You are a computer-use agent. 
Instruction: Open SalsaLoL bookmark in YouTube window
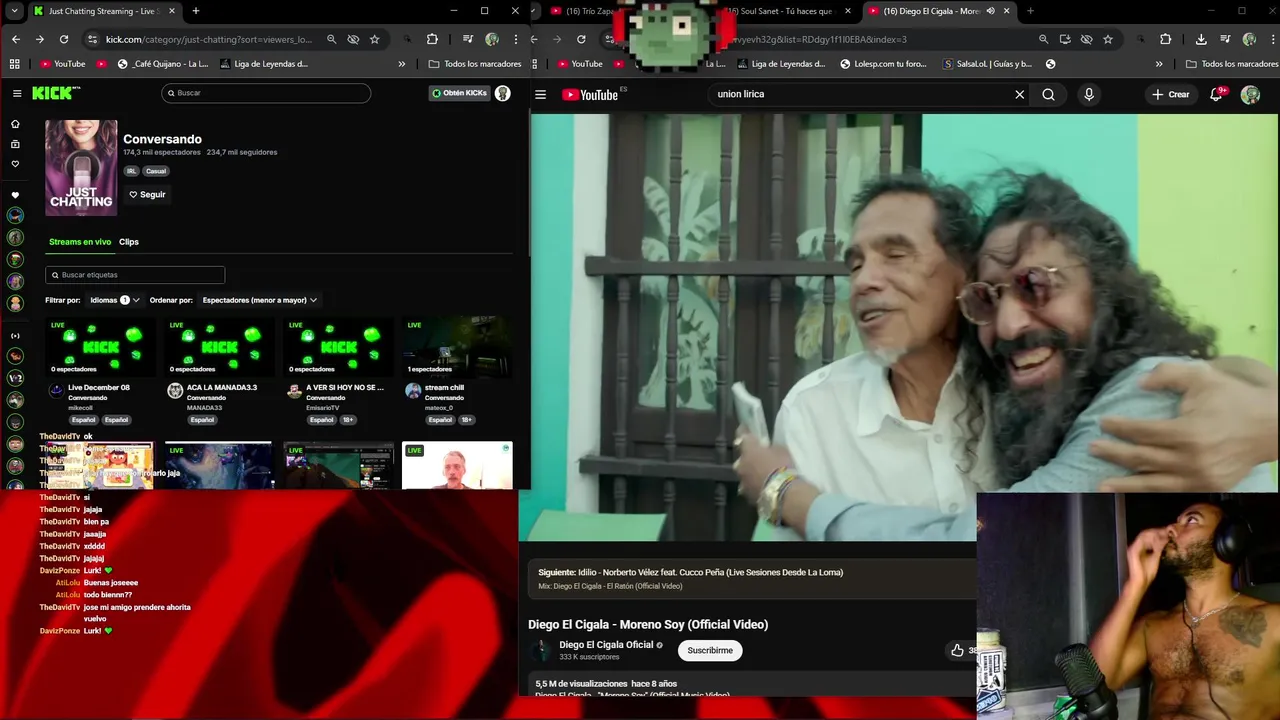(987, 64)
